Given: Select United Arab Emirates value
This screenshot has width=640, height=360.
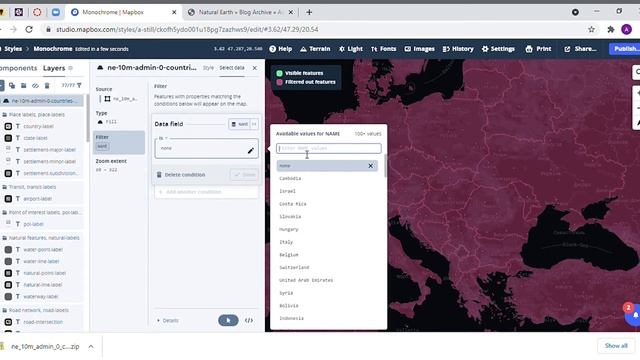Looking at the screenshot, I should (x=306, y=280).
